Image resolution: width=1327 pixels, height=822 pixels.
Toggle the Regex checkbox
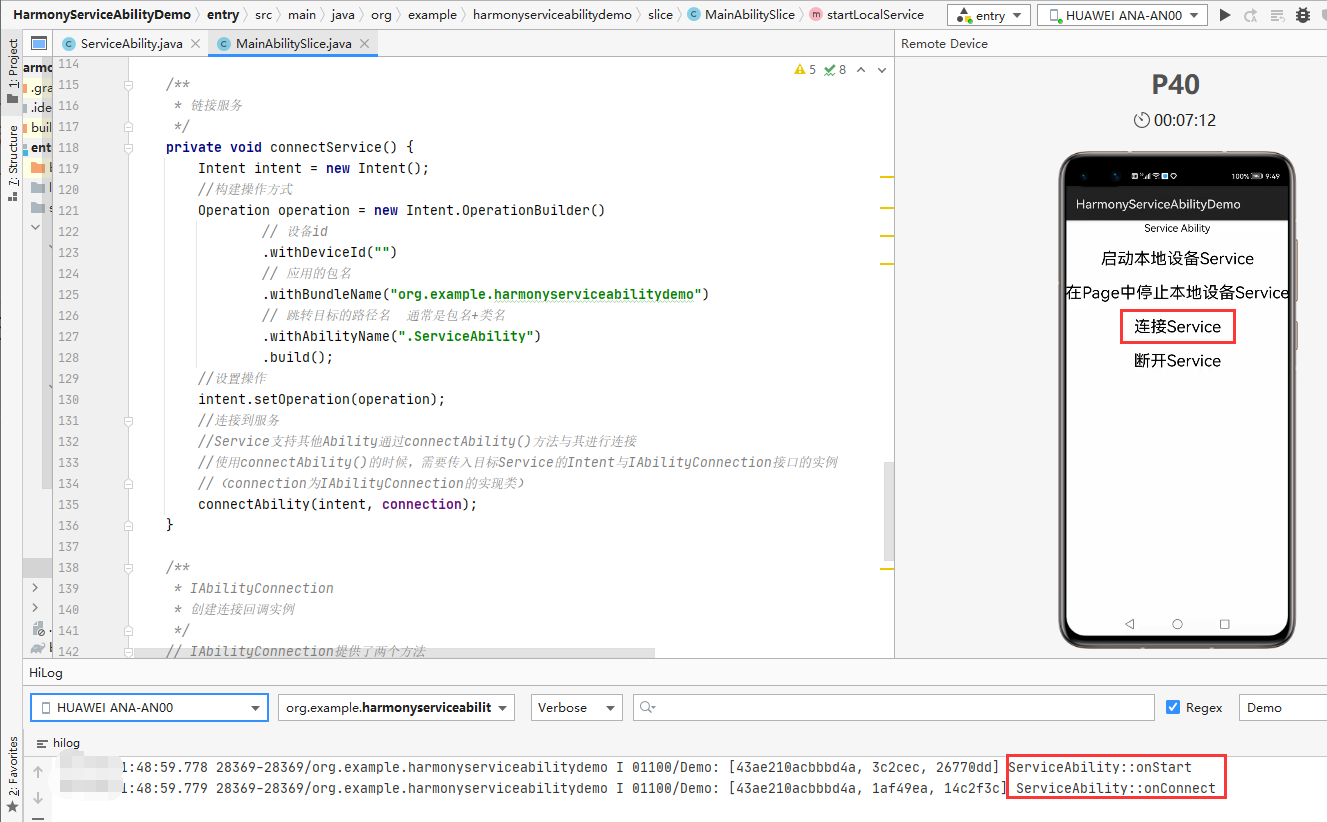click(x=1173, y=707)
